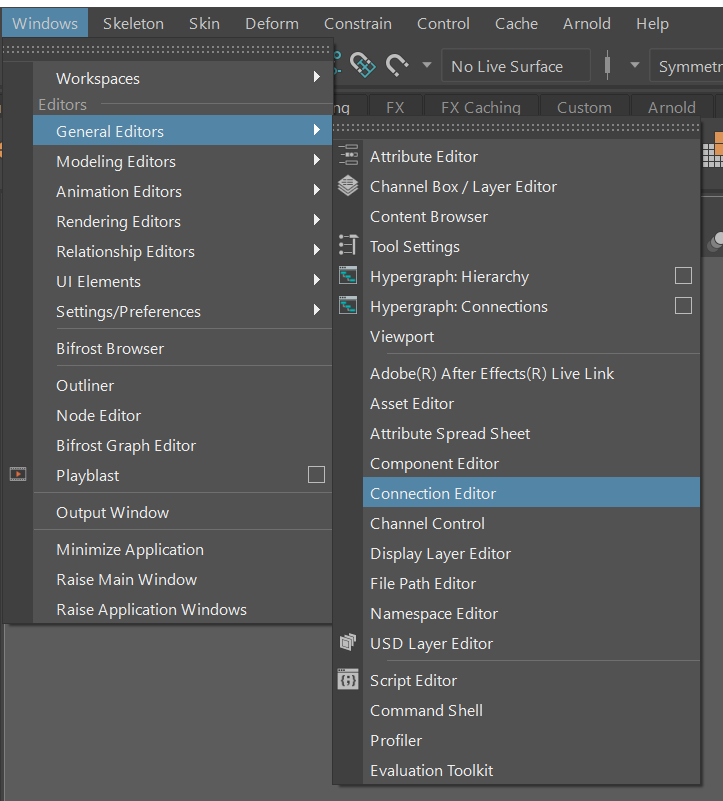Click the No Live Surface field
Viewport: 723px width, 801px height.
(x=513, y=66)
